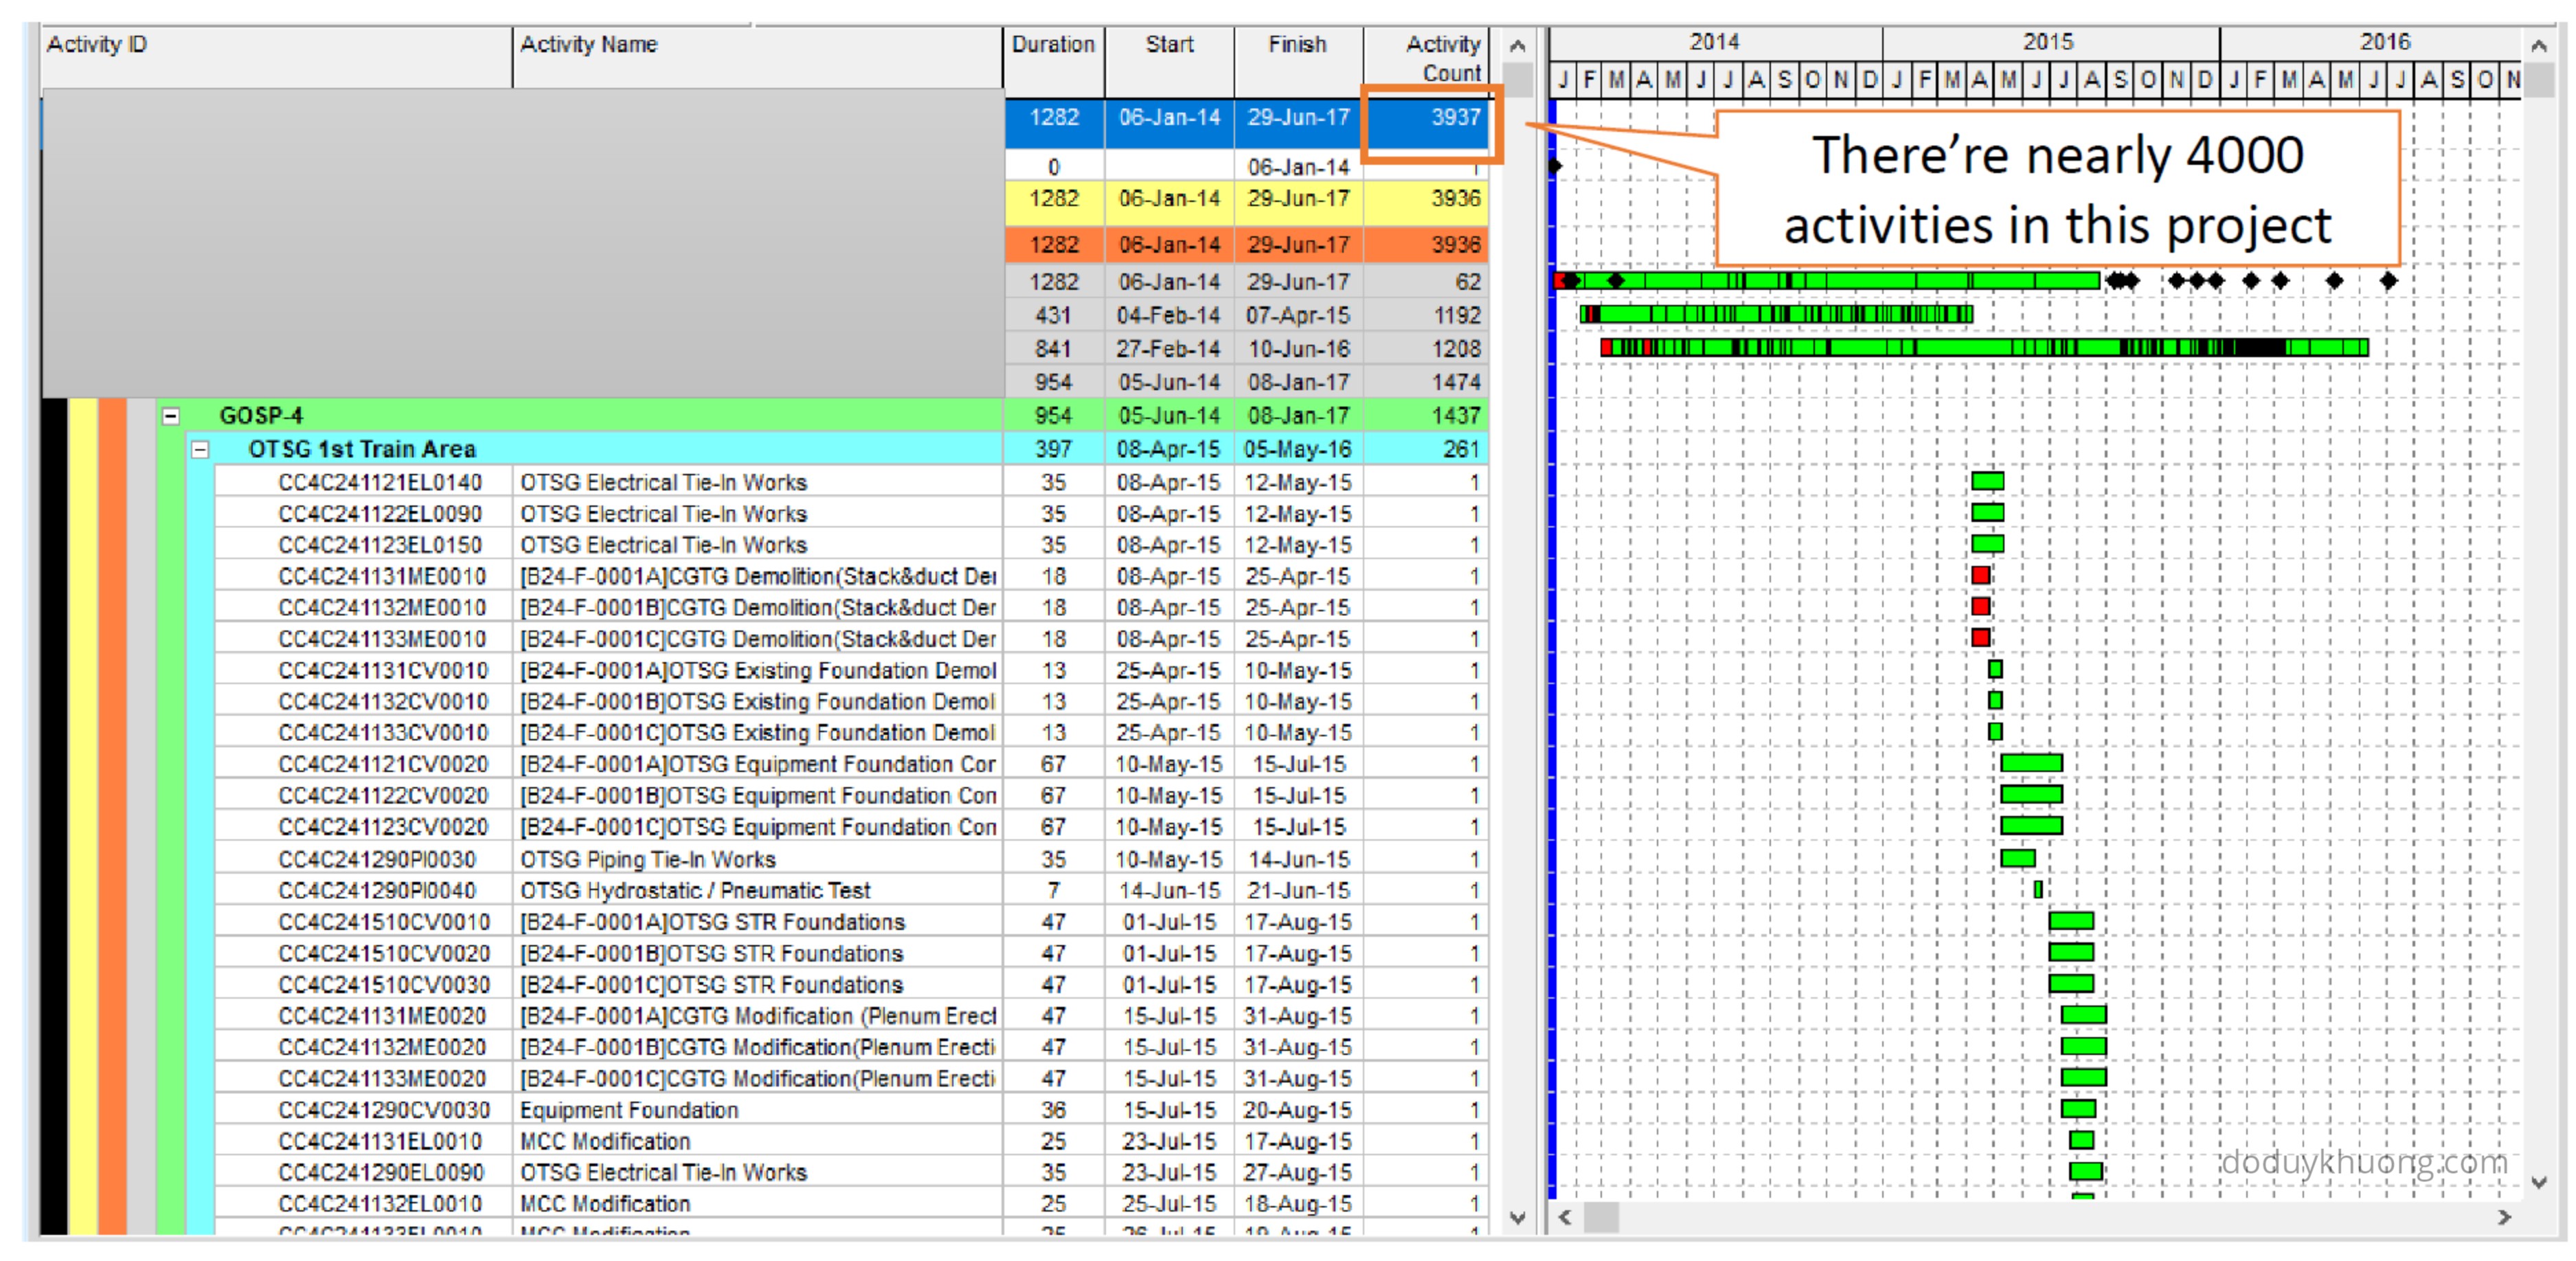Click the Activity Name column header
Image resolution: width=2576 pixels, height=1261 pixels.
(x=588, y=44)
